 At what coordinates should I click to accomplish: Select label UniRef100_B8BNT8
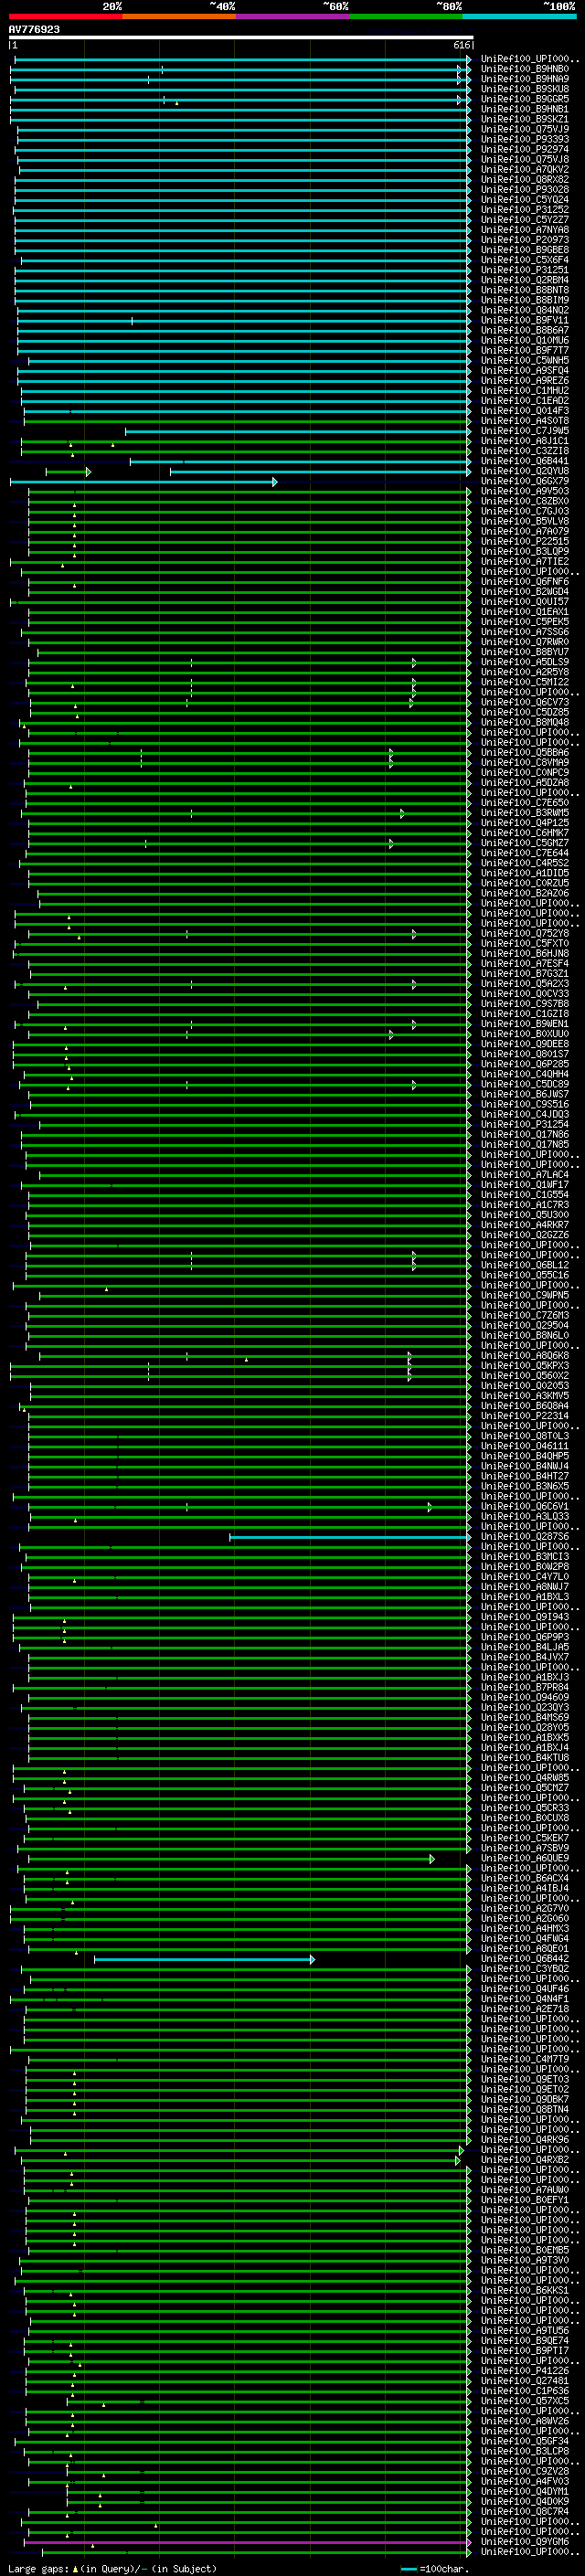pos(524,290)
